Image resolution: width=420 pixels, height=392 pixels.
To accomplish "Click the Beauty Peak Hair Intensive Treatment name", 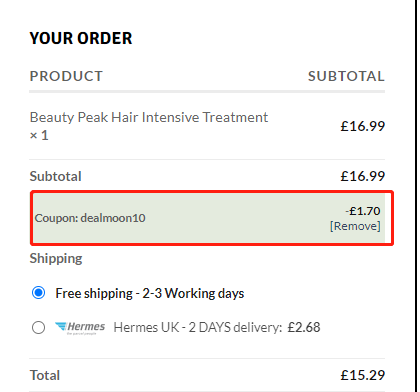I will 149,117.
